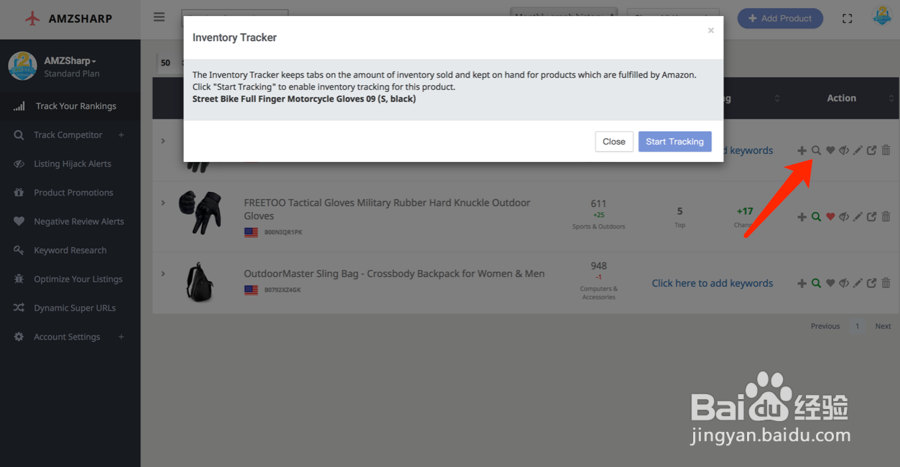Expand the Account Settings plus sign
The height and width of the screenshot is (467, 900).
[121, 337]
